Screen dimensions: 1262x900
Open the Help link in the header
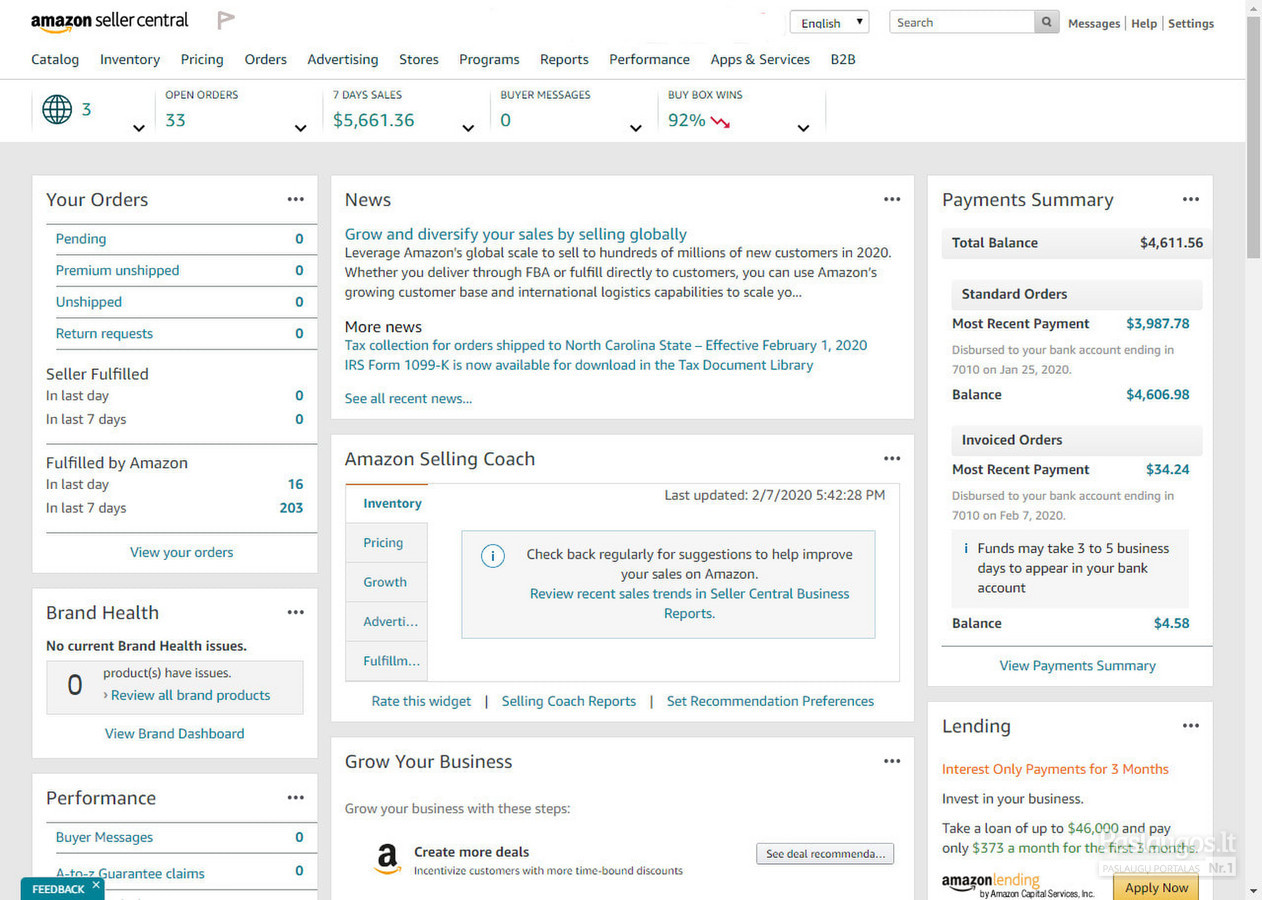[x=1144, y=23]
